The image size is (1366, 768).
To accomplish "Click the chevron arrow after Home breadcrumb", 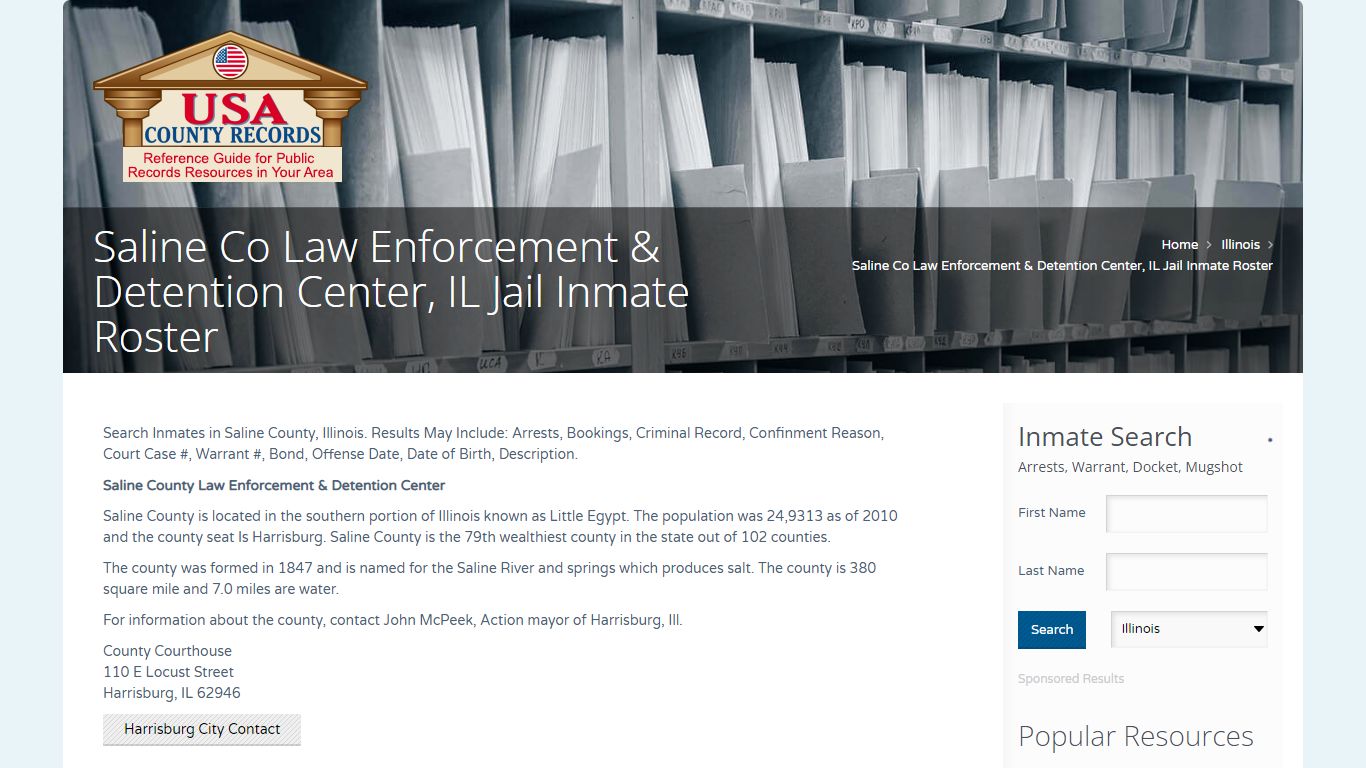I will click(1209, 245).
